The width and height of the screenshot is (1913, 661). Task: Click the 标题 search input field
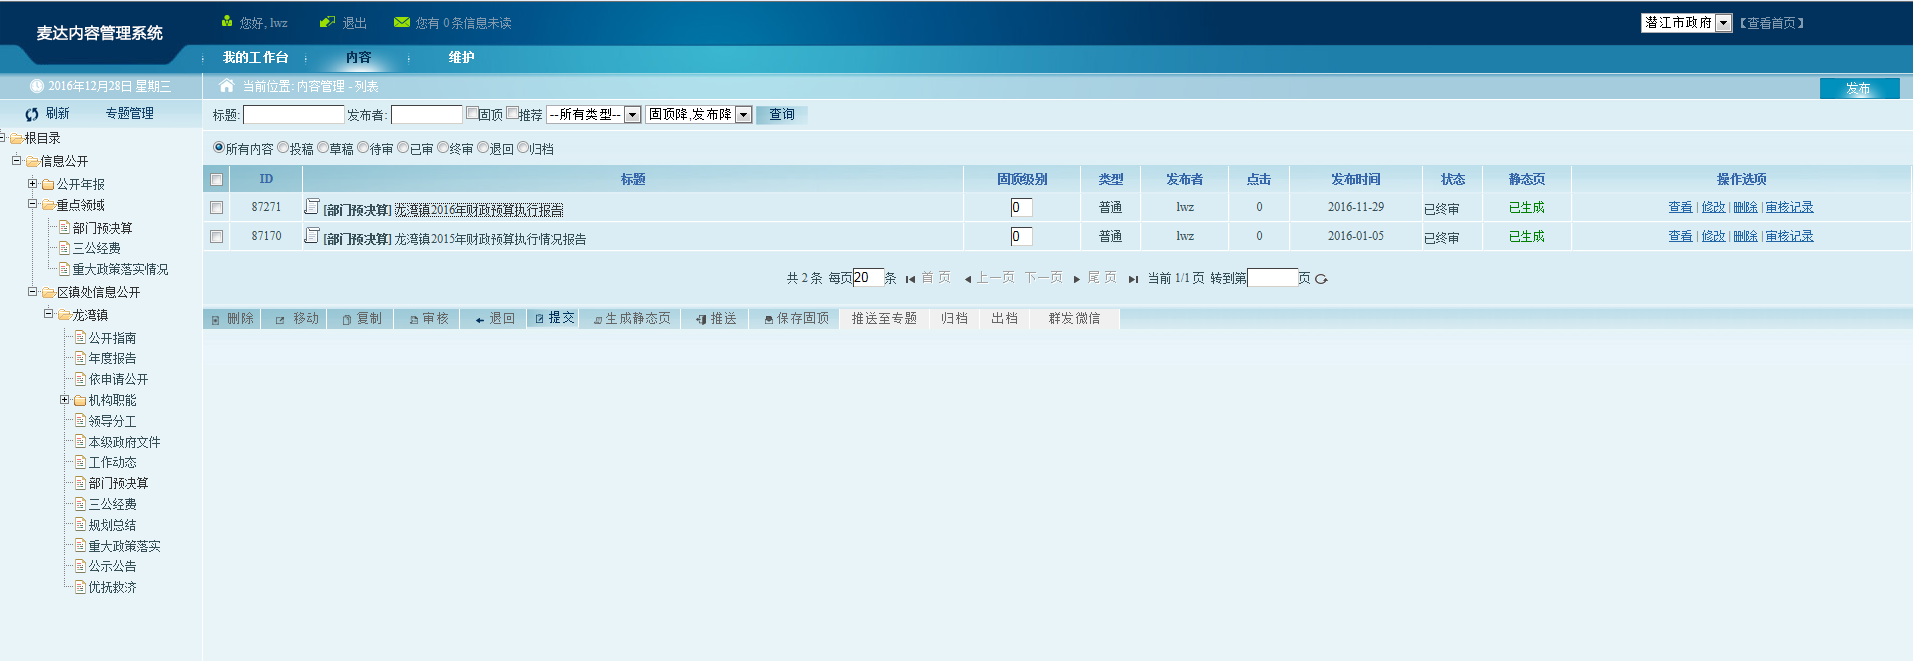294,115
